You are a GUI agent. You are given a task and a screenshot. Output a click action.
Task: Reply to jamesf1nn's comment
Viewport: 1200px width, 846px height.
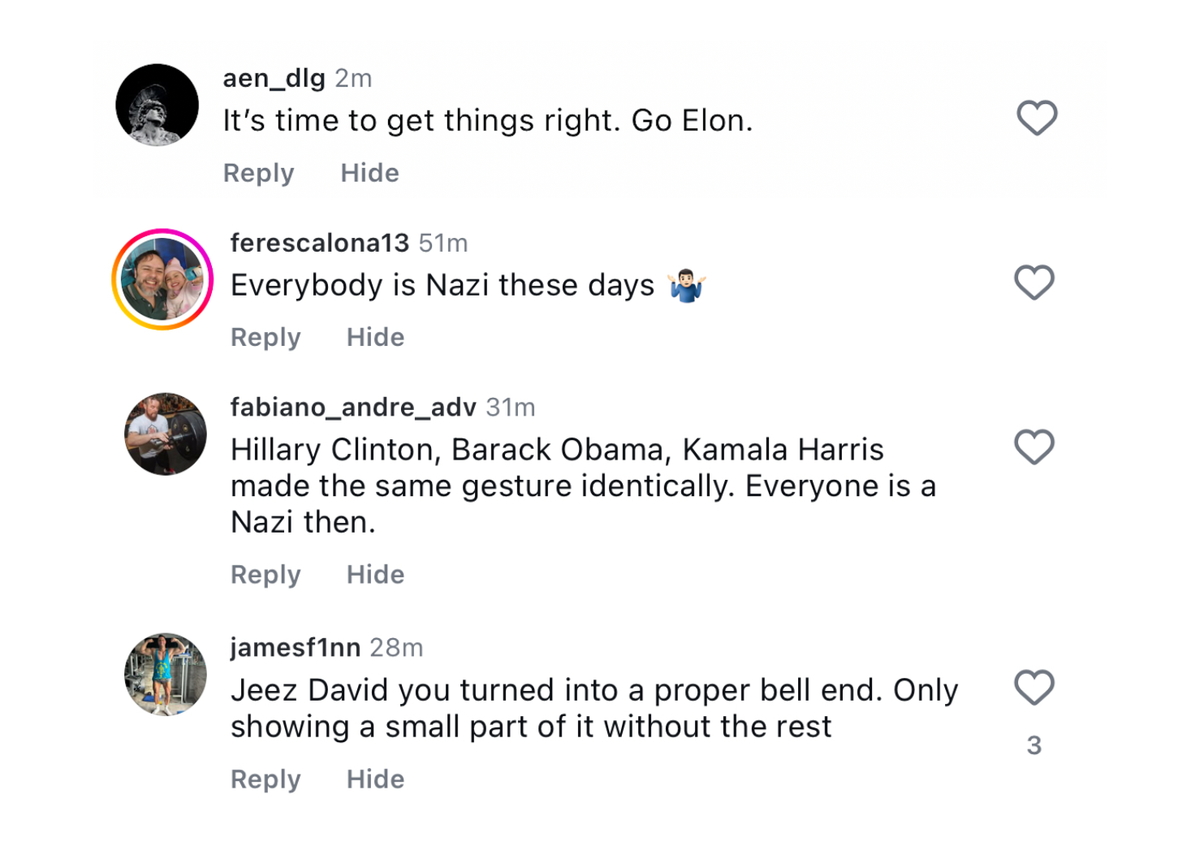265,779
